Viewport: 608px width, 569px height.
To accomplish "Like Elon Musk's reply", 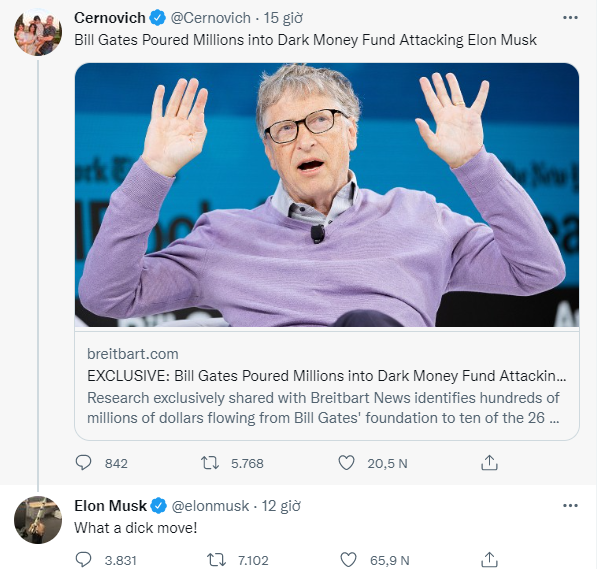I will [x=347, y=560].
